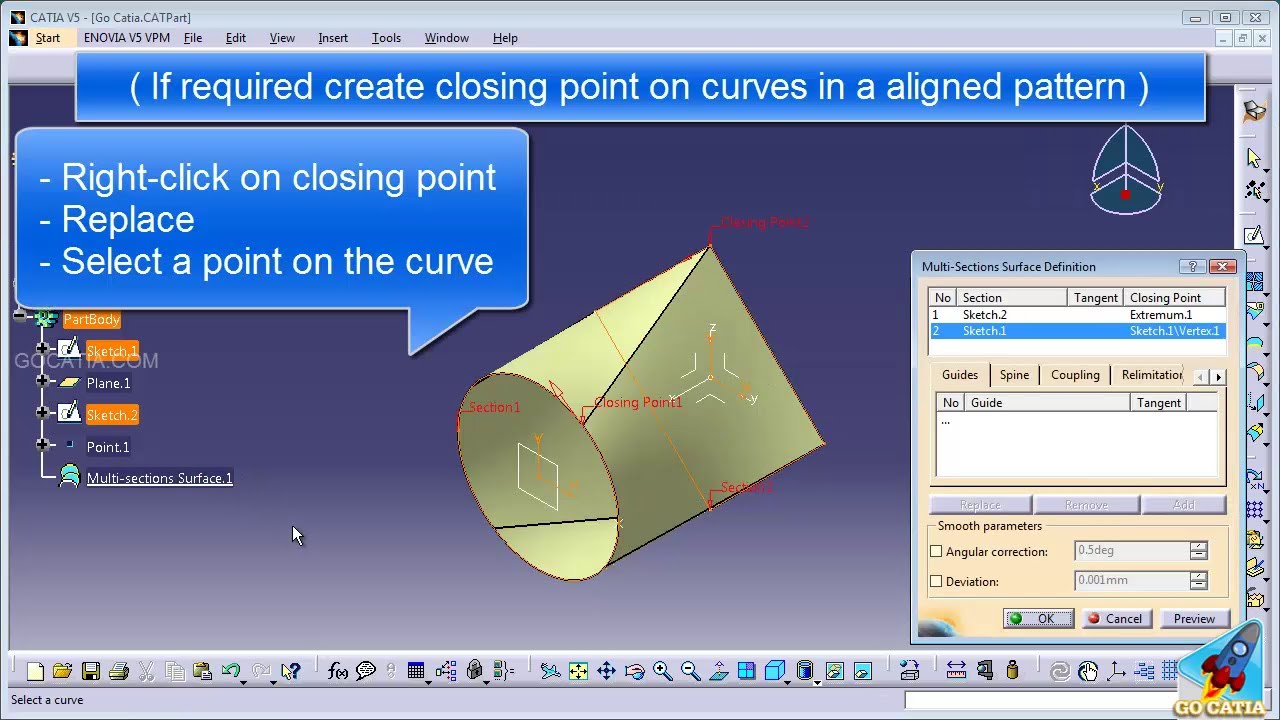Expand the PartBody tree node

click(x=19, y=317)
